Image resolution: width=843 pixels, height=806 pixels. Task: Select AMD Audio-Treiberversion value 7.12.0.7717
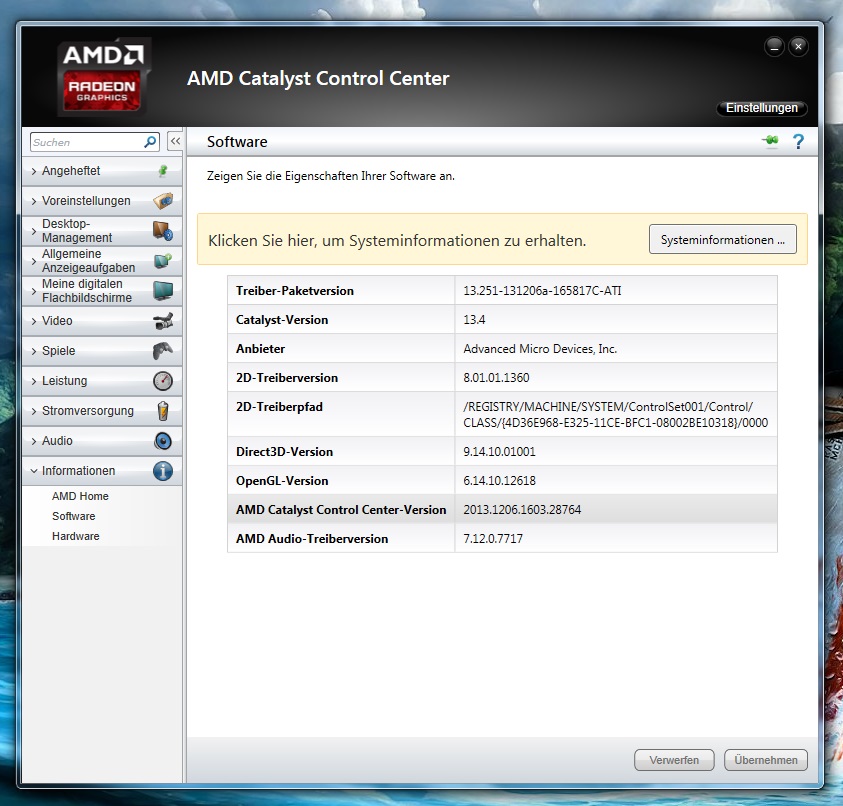pyautogui.click(x=493, y=539)
